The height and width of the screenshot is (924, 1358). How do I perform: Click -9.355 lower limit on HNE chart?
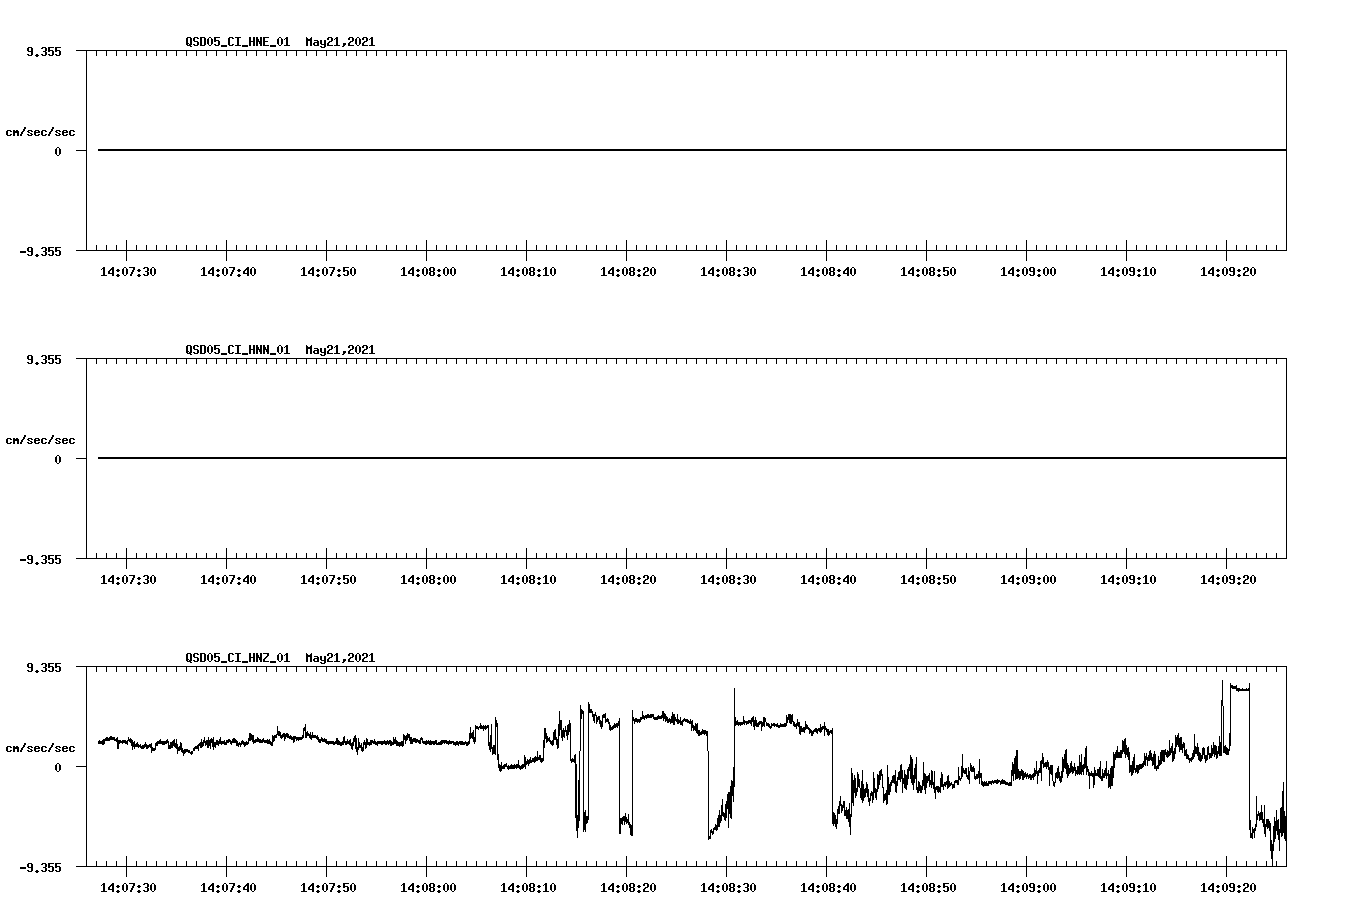click(x=41, y=251)
